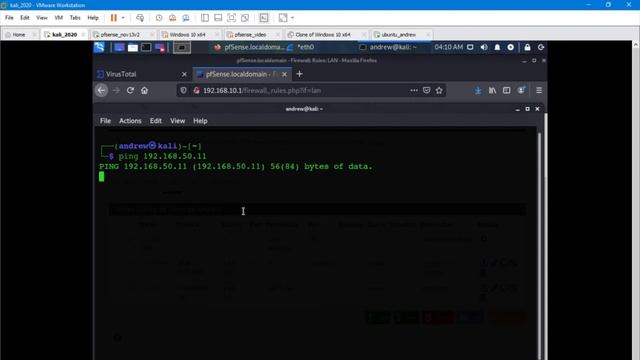
Task: Bookmark this page with star icon
Action: pos(439,90)
